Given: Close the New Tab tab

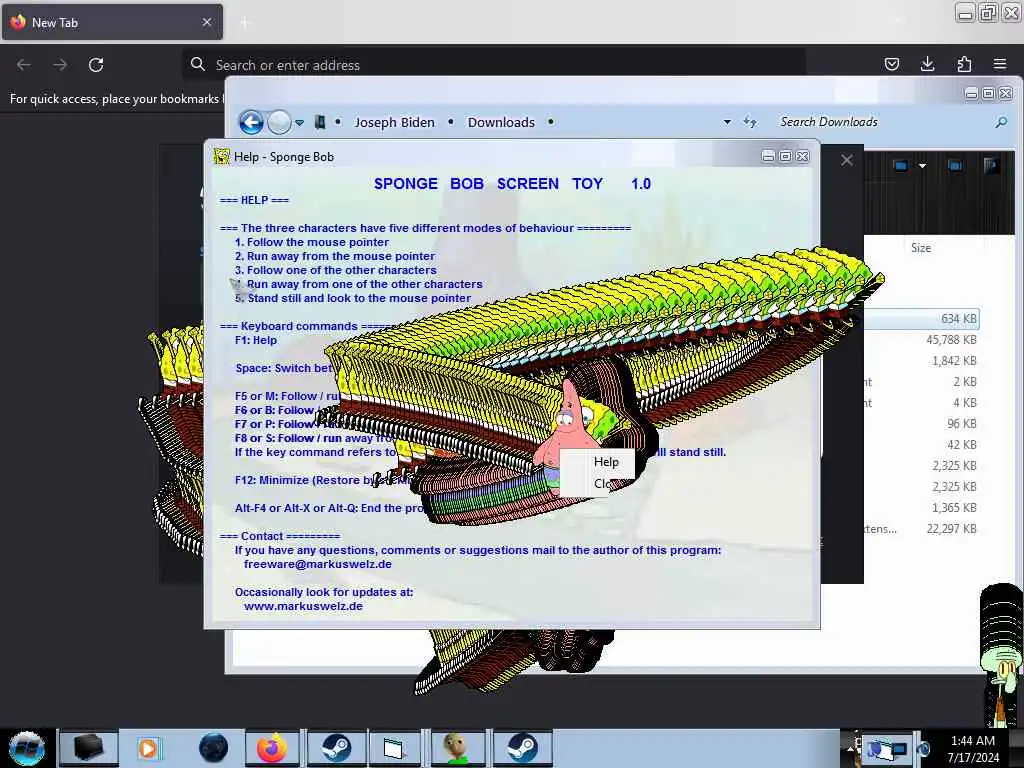Looking at the screenshot, I should [206, 22].
